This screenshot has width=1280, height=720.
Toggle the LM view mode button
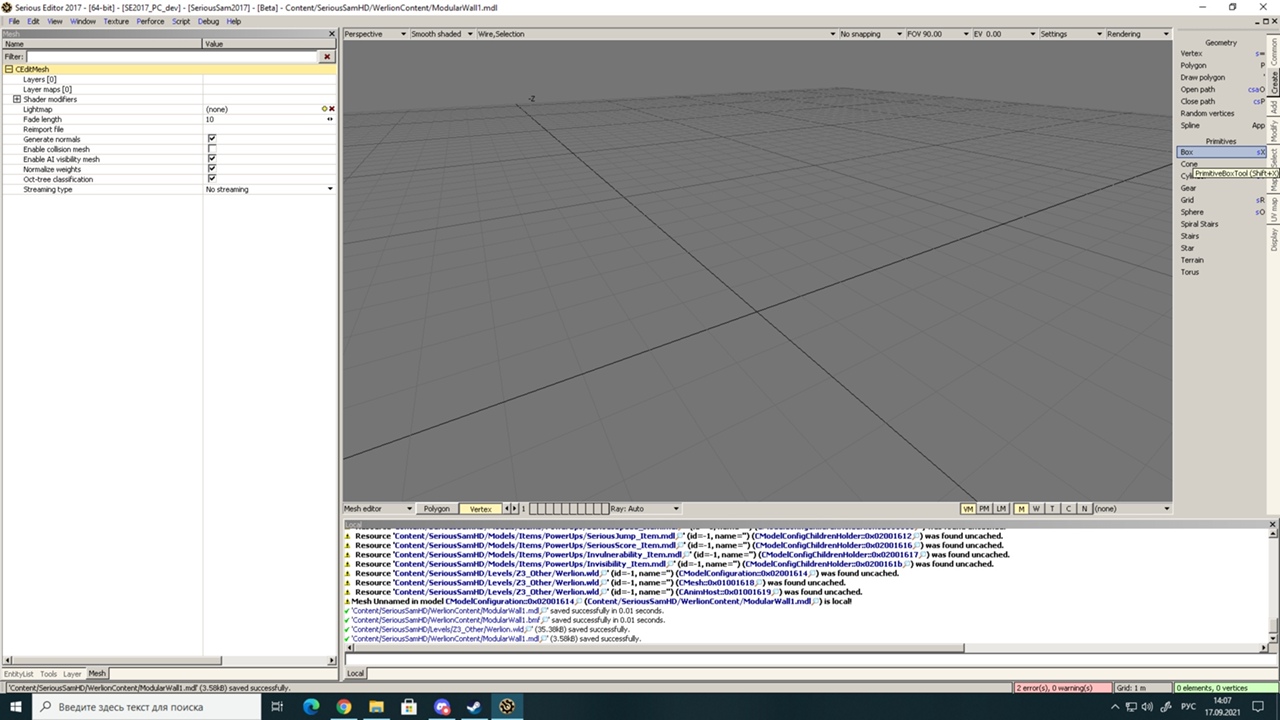(1001, 509)
